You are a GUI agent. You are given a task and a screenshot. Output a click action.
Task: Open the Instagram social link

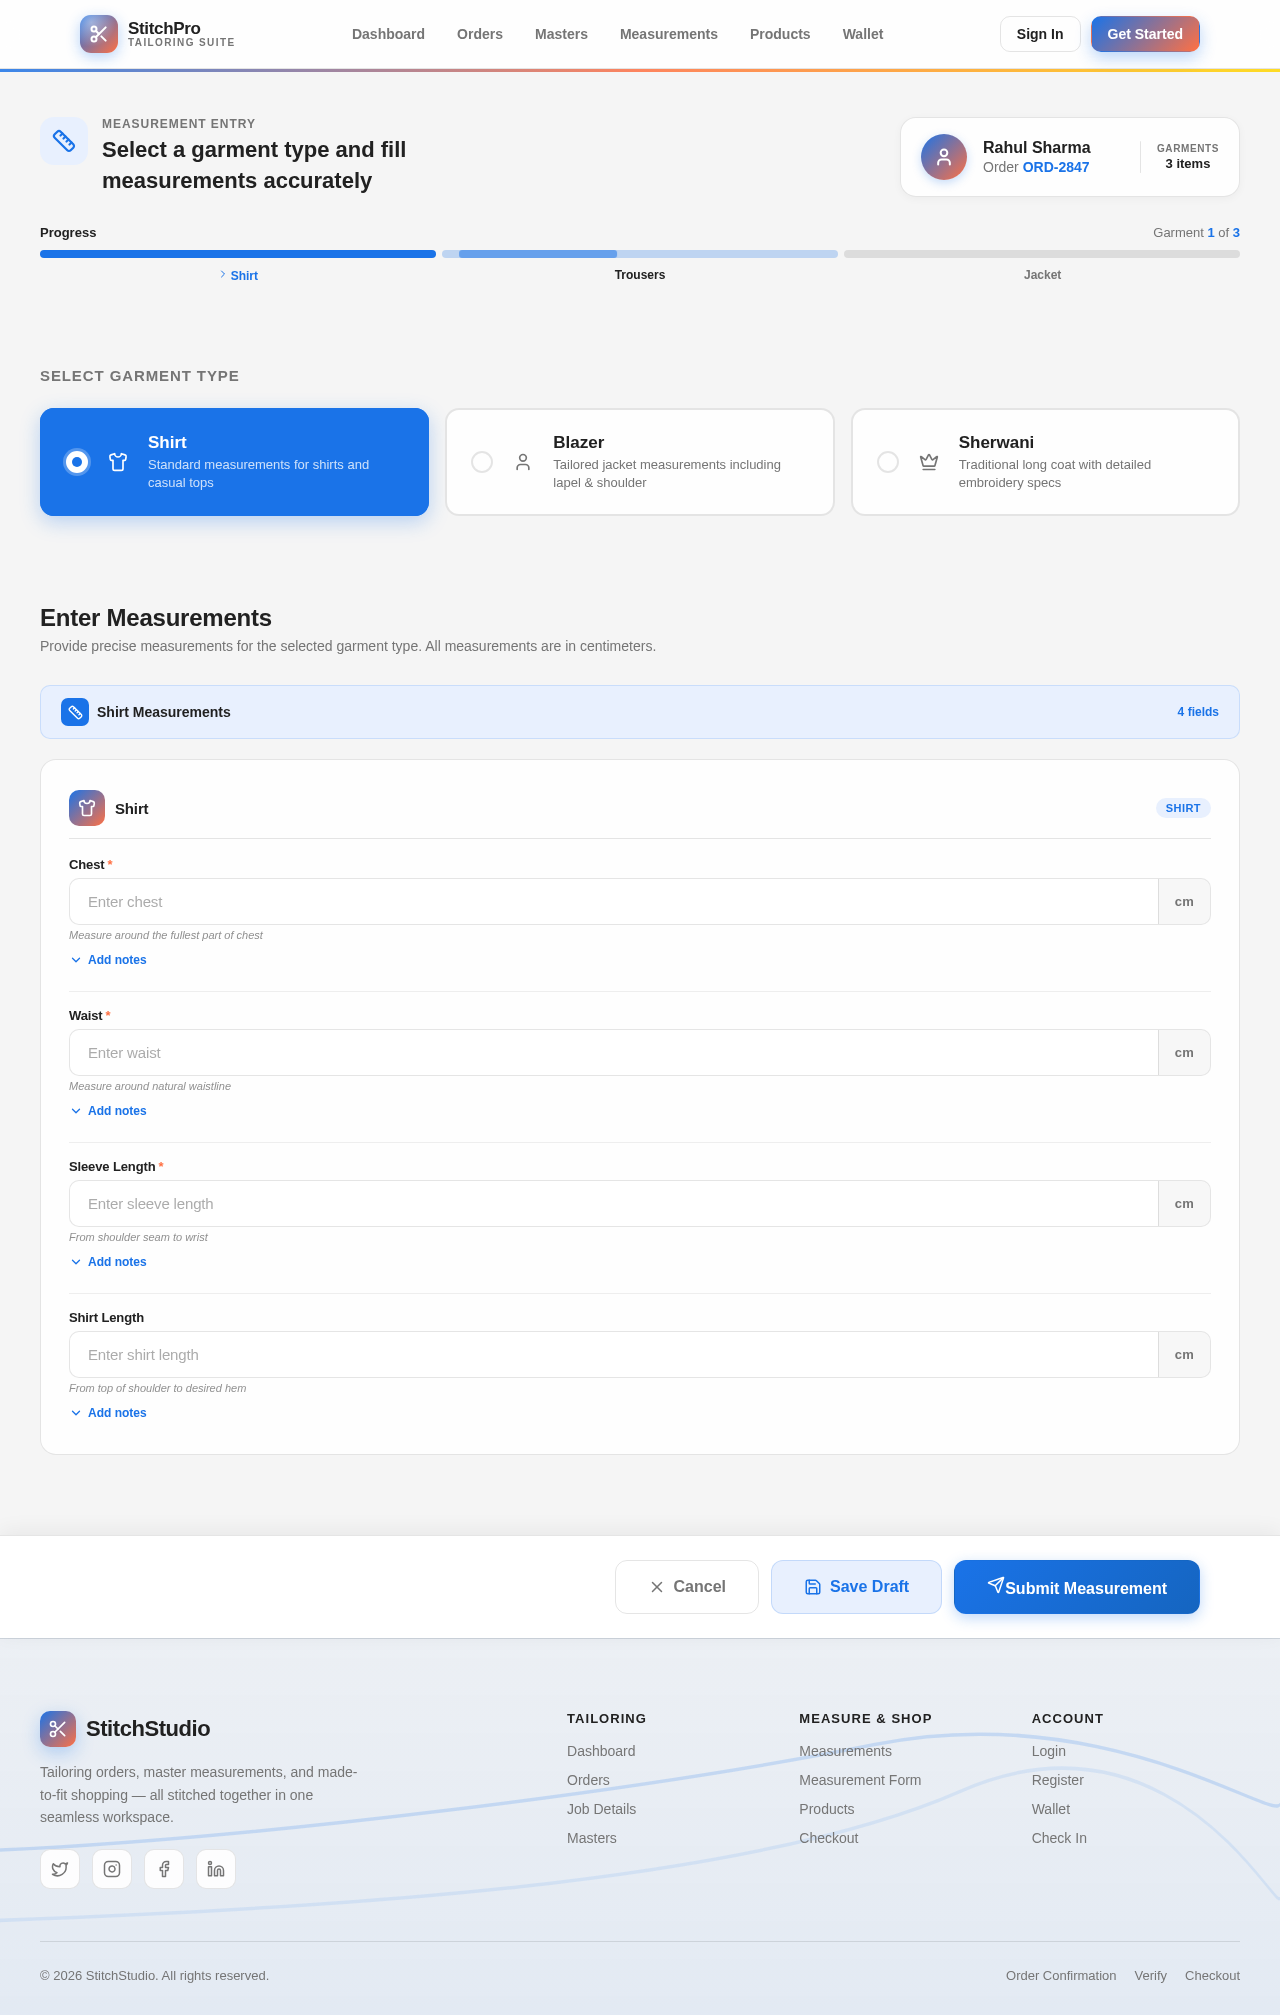click(112, 1869)
